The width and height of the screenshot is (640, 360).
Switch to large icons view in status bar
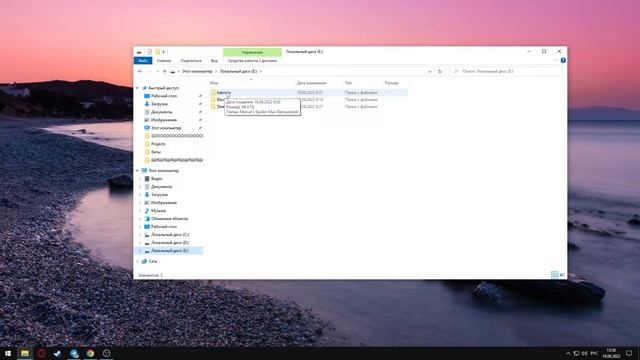(x=562, y=275)
